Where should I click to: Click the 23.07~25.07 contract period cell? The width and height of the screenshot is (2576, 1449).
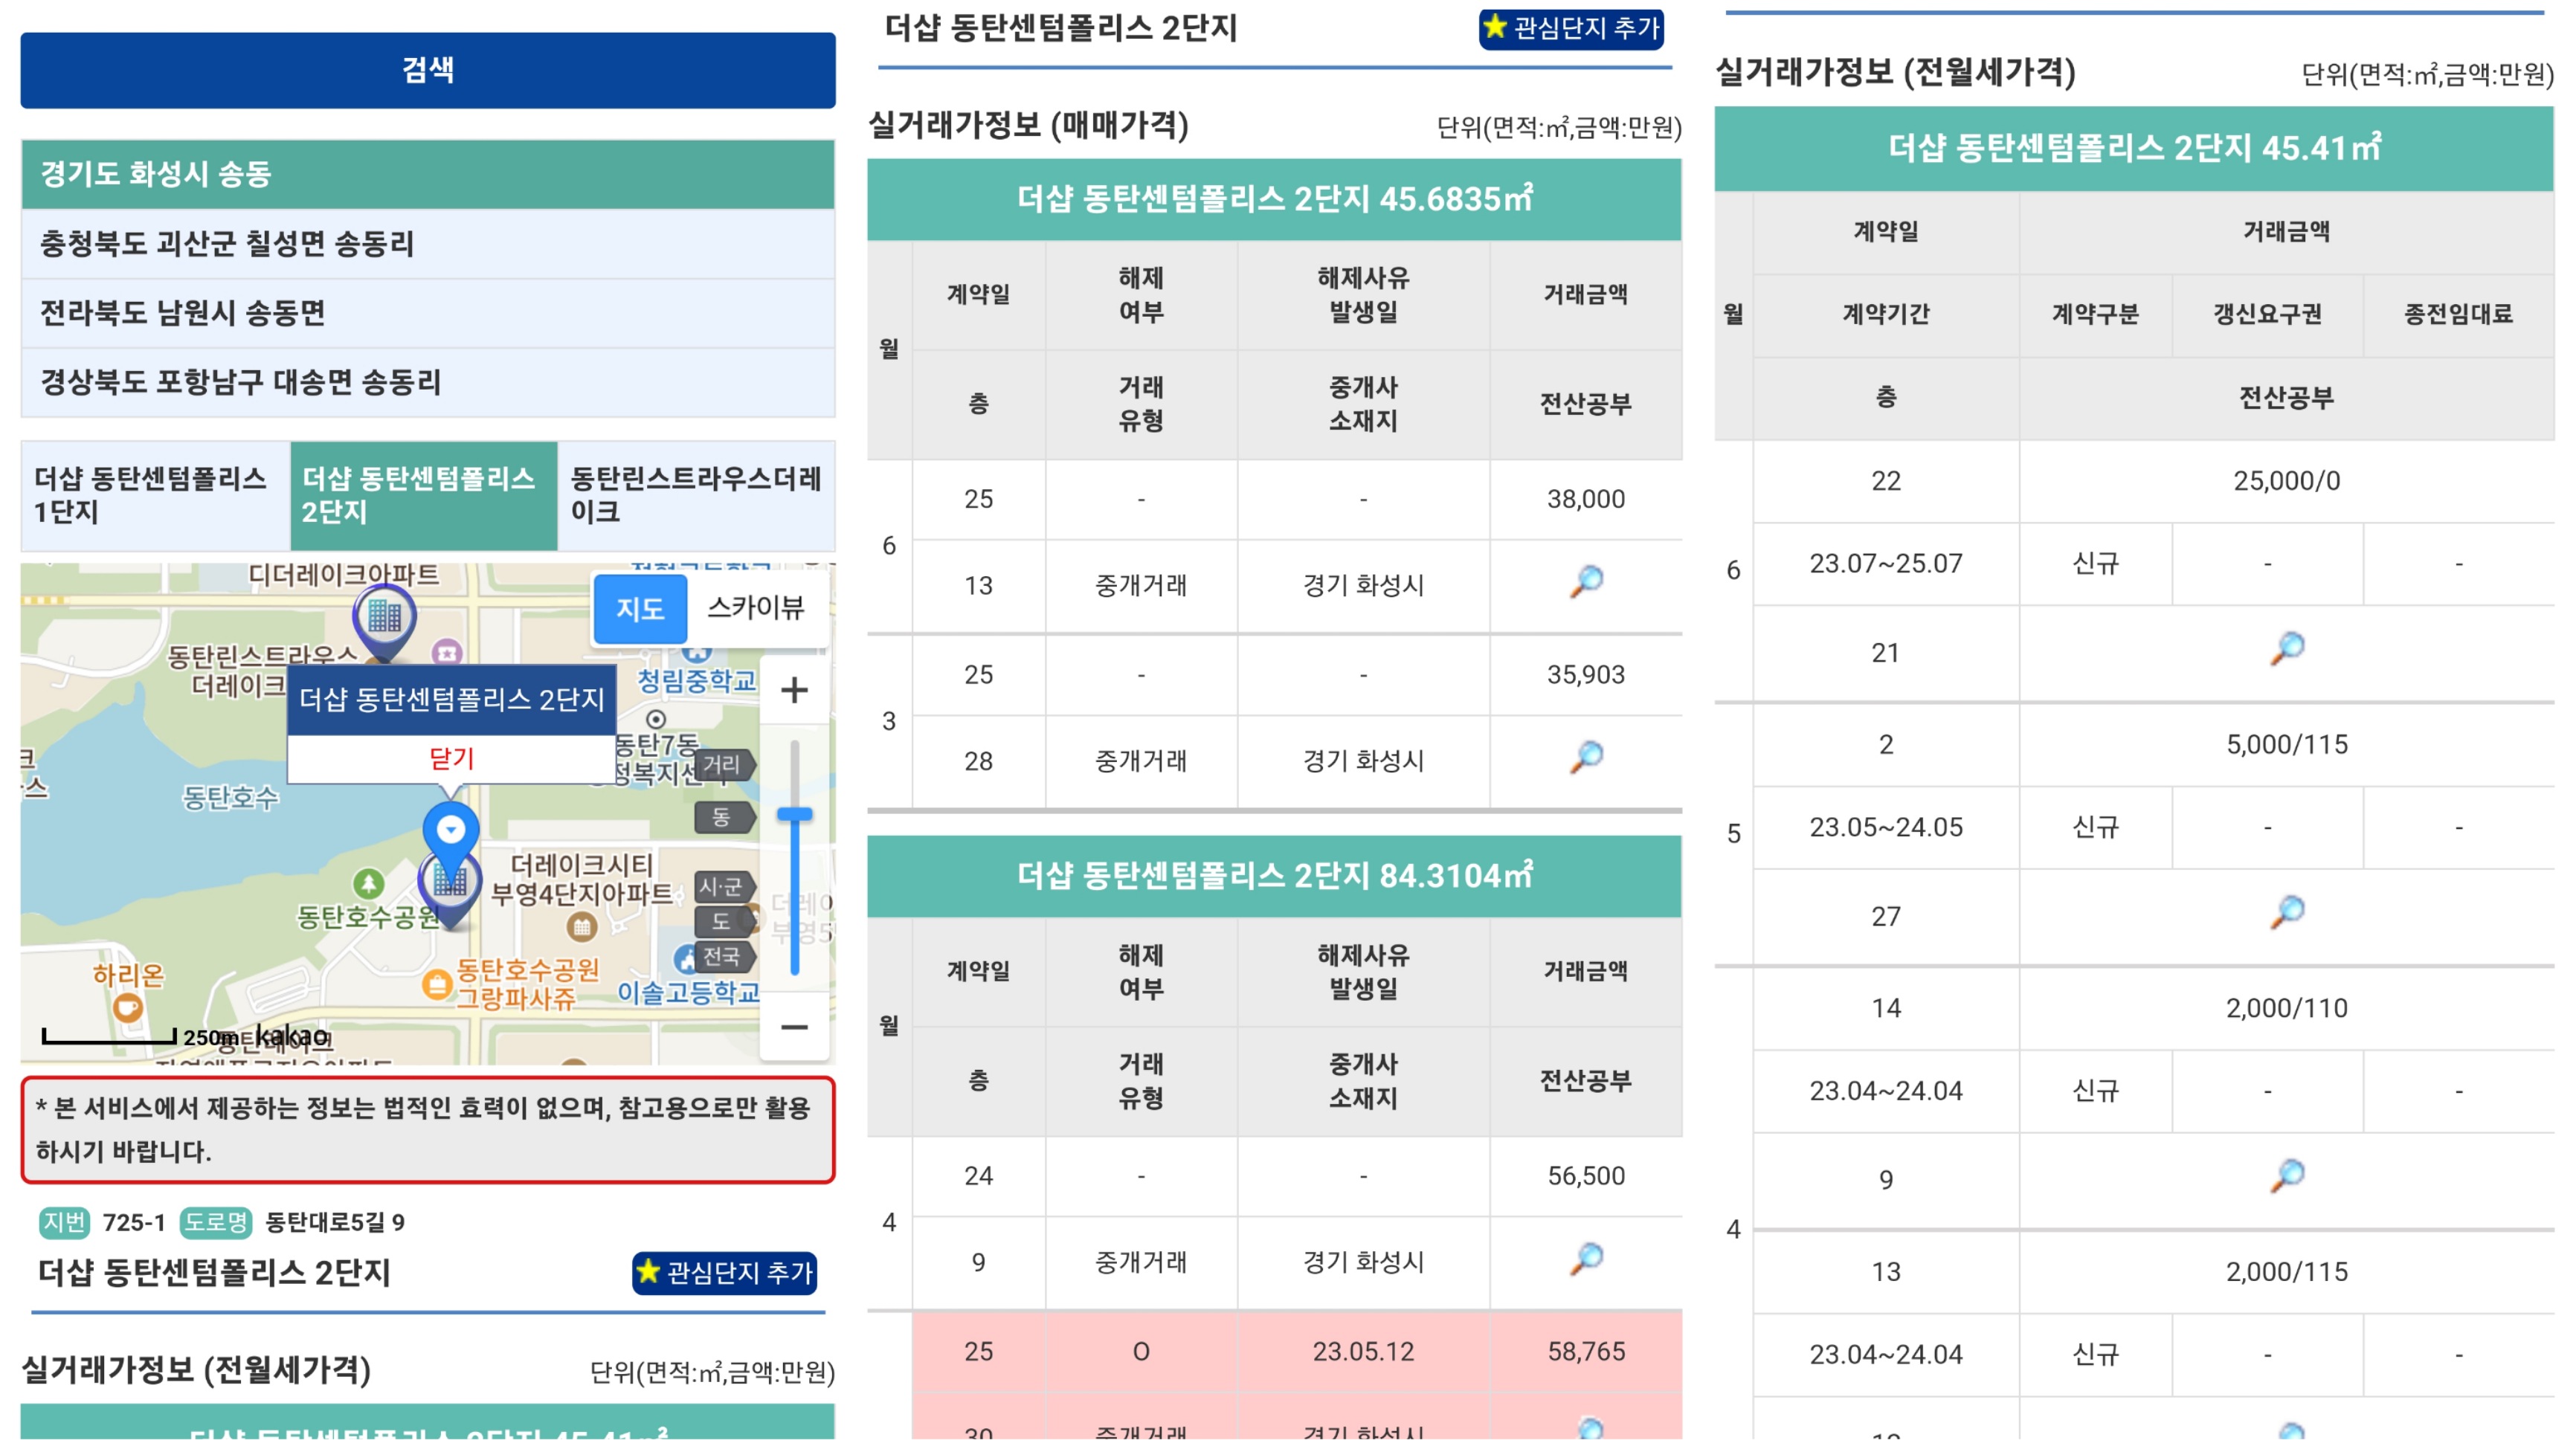(x=1886, y=564)
